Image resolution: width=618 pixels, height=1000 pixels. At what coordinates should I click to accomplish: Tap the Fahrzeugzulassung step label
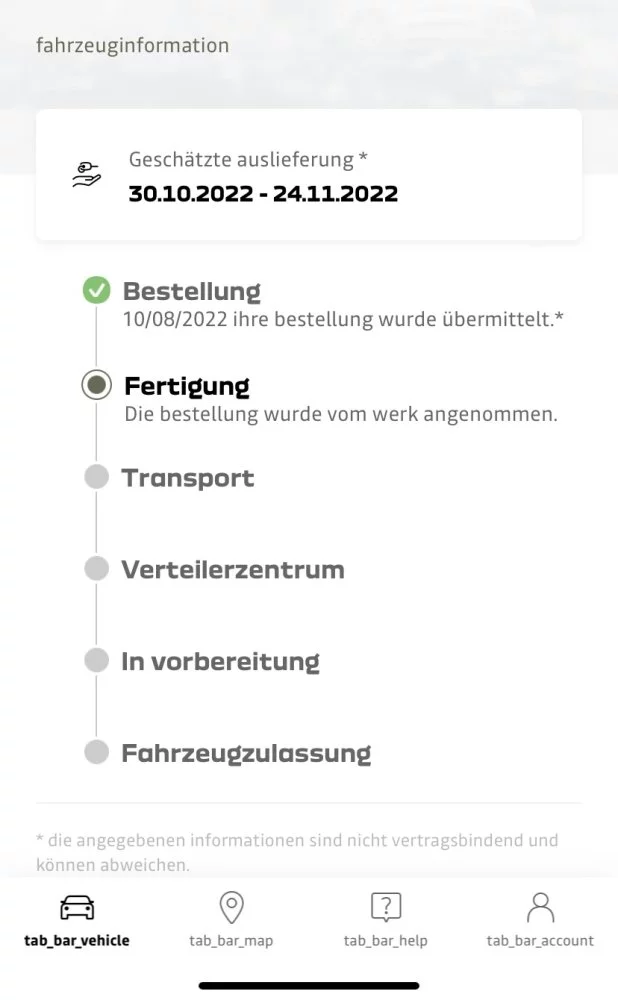tap(246, 753)
